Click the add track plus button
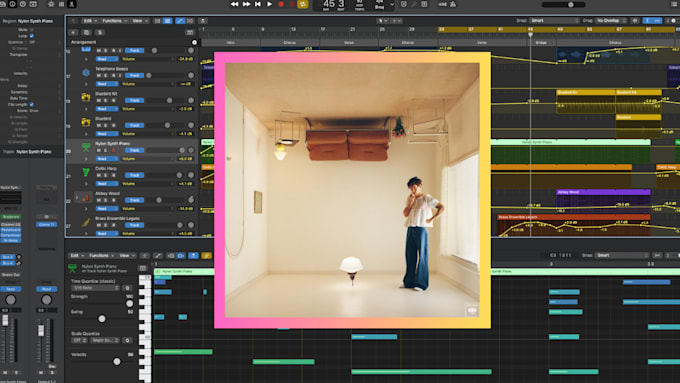 [x=73, y=33]
